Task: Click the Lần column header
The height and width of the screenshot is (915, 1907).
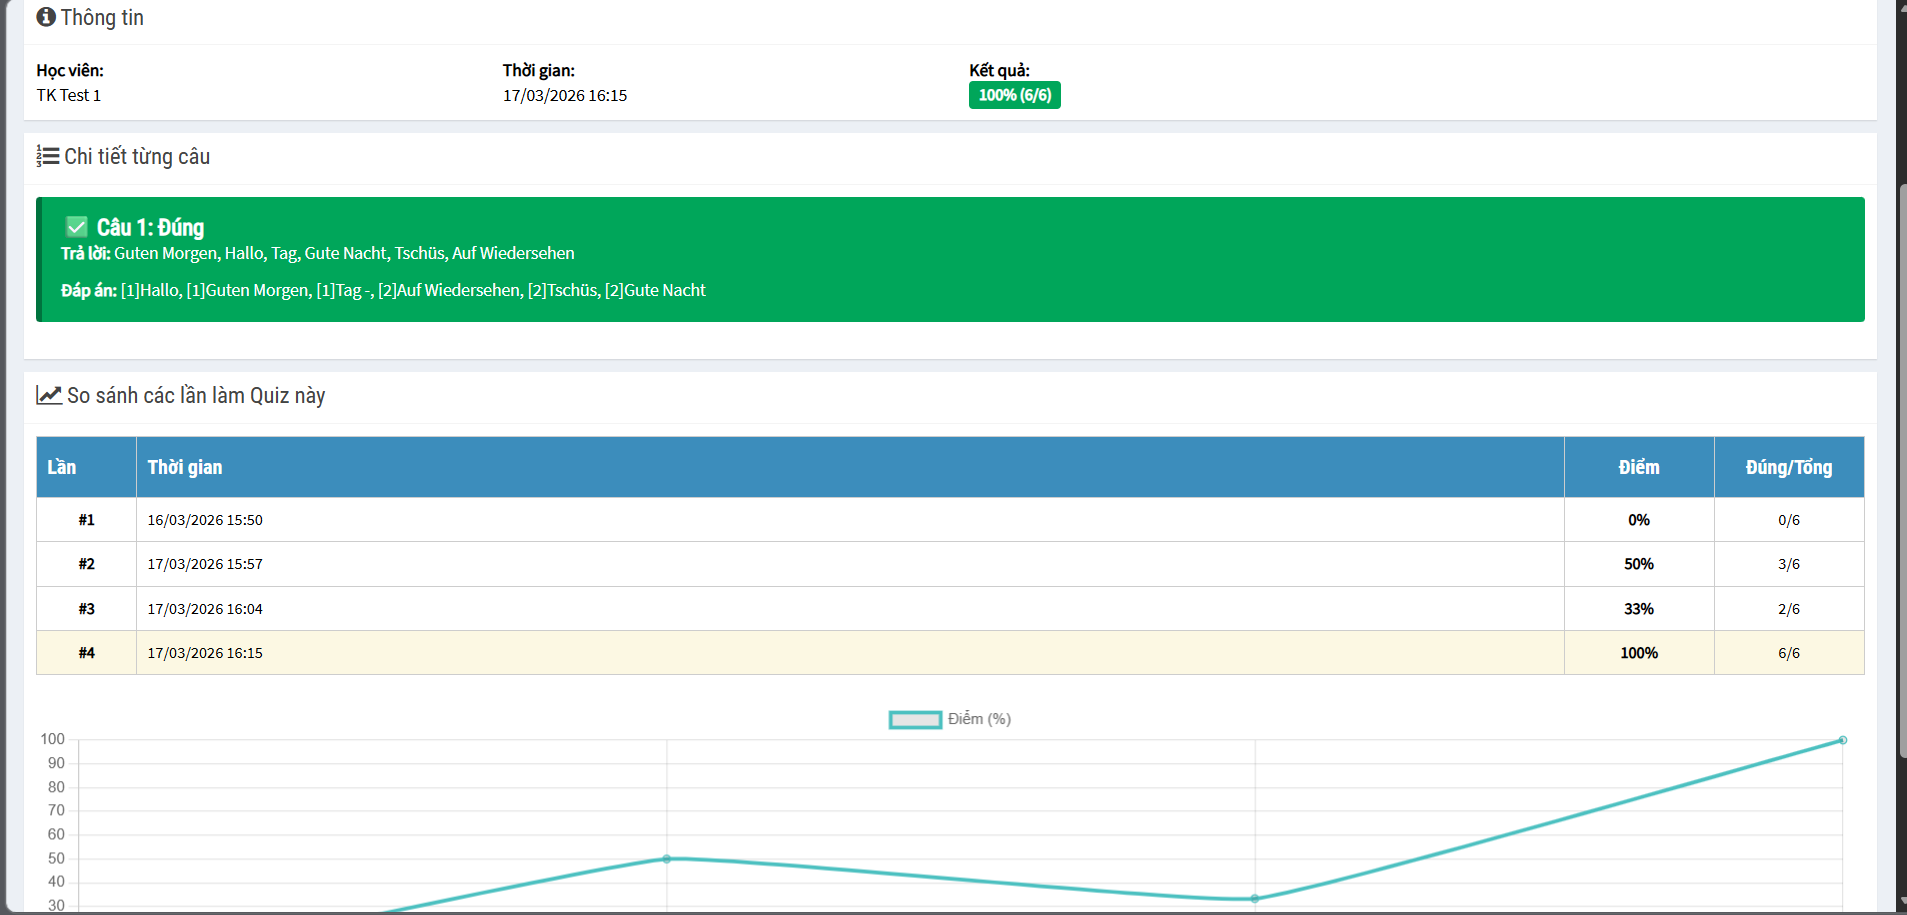Action: [62, 467]
